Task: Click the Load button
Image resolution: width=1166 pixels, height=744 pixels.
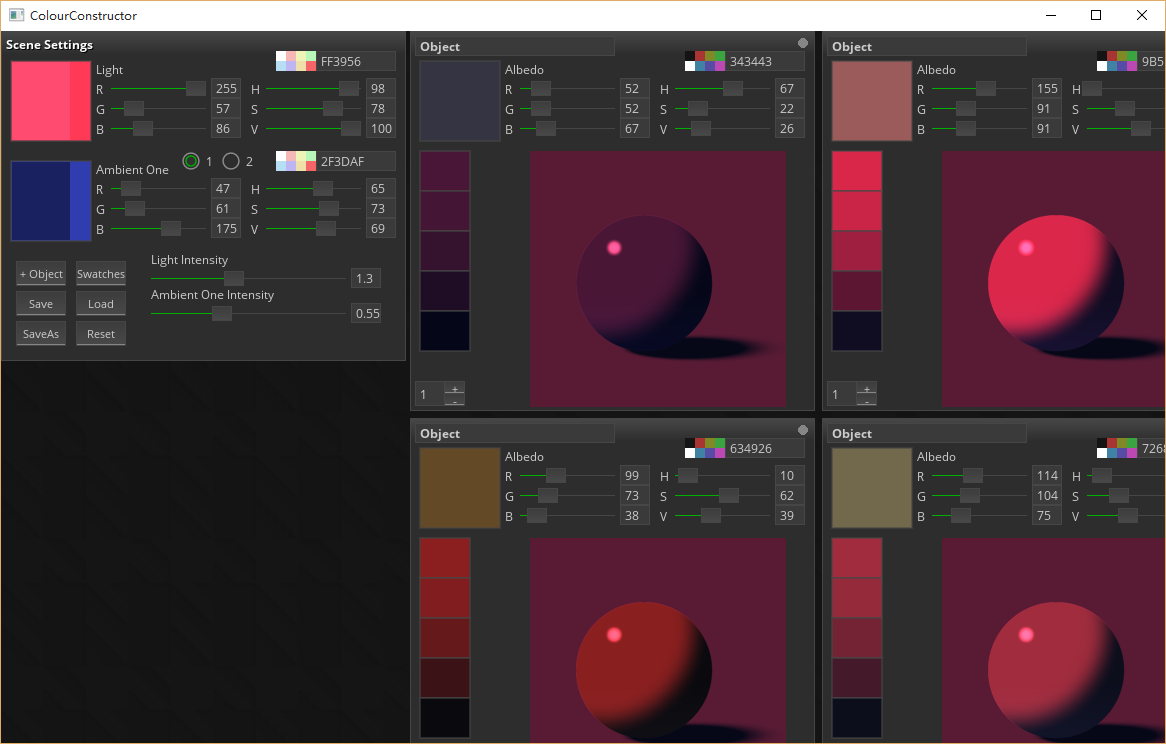Action: pyautogui.click(x=101, y=304)
